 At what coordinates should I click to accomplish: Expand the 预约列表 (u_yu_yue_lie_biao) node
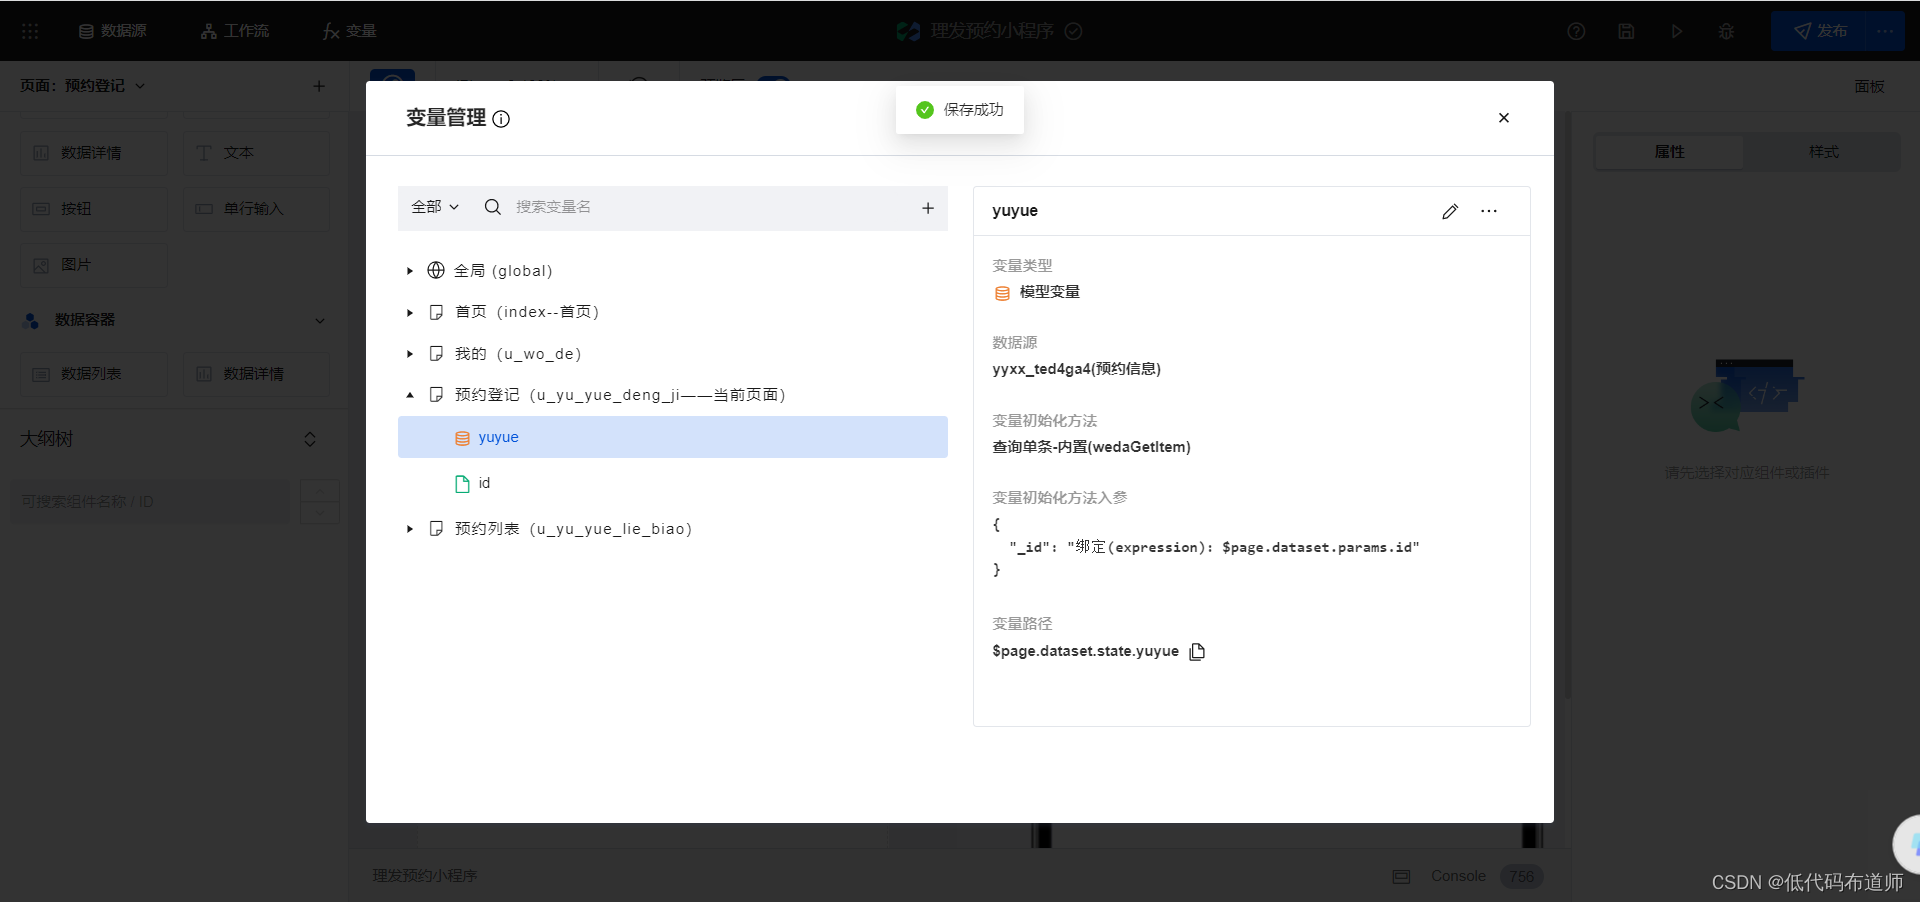click(410, 529)
